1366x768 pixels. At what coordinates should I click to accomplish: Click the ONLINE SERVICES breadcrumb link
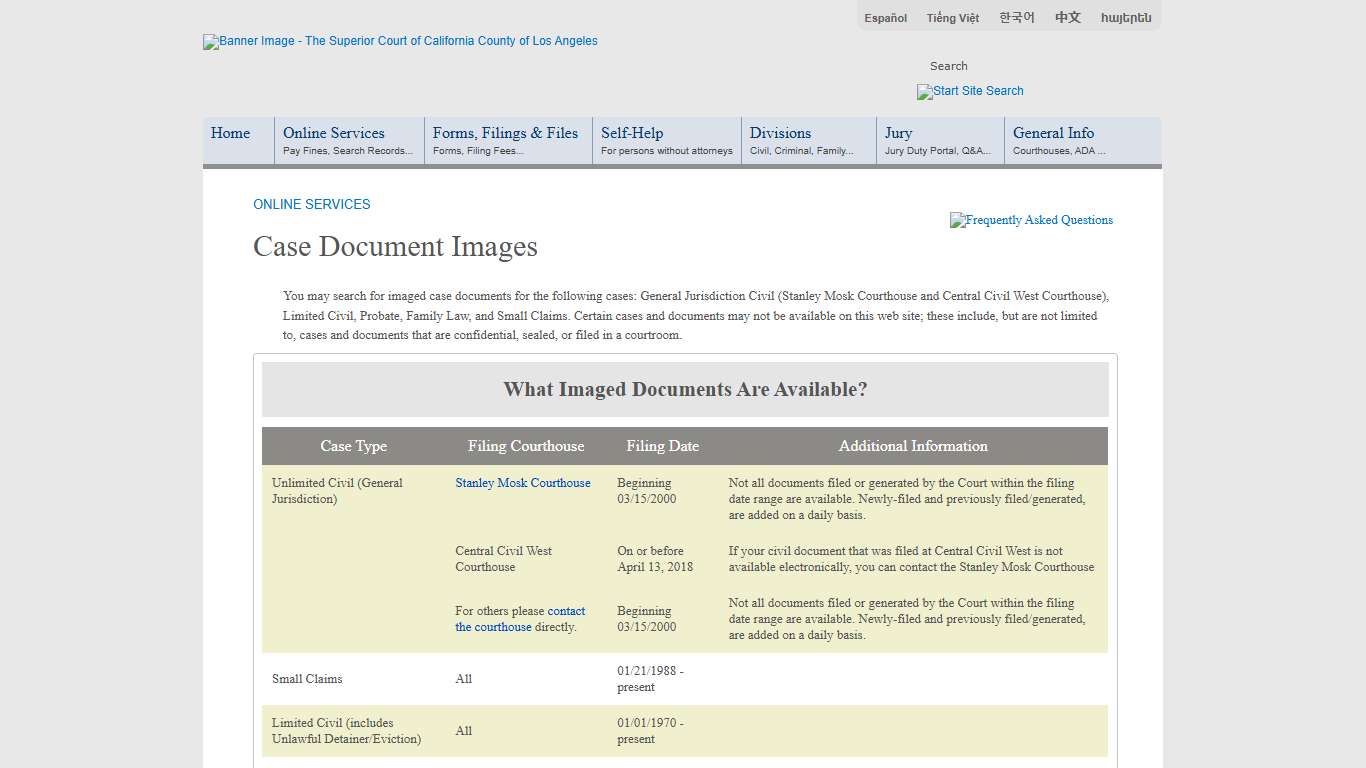[312, 204]
